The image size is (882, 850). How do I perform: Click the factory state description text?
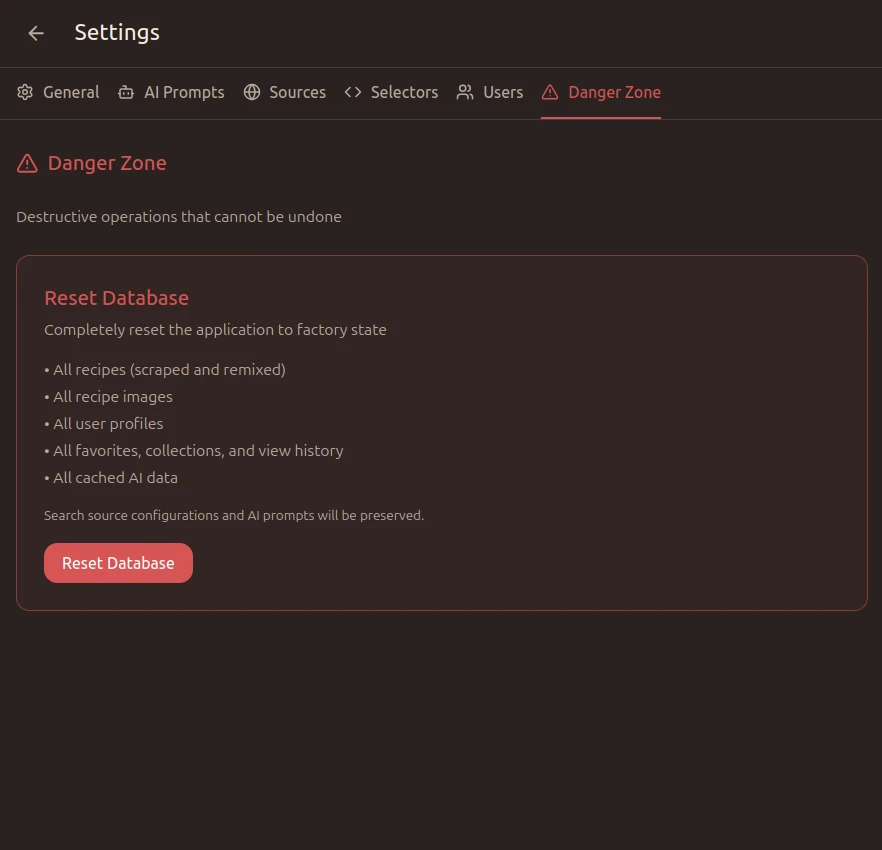[215, 329]
